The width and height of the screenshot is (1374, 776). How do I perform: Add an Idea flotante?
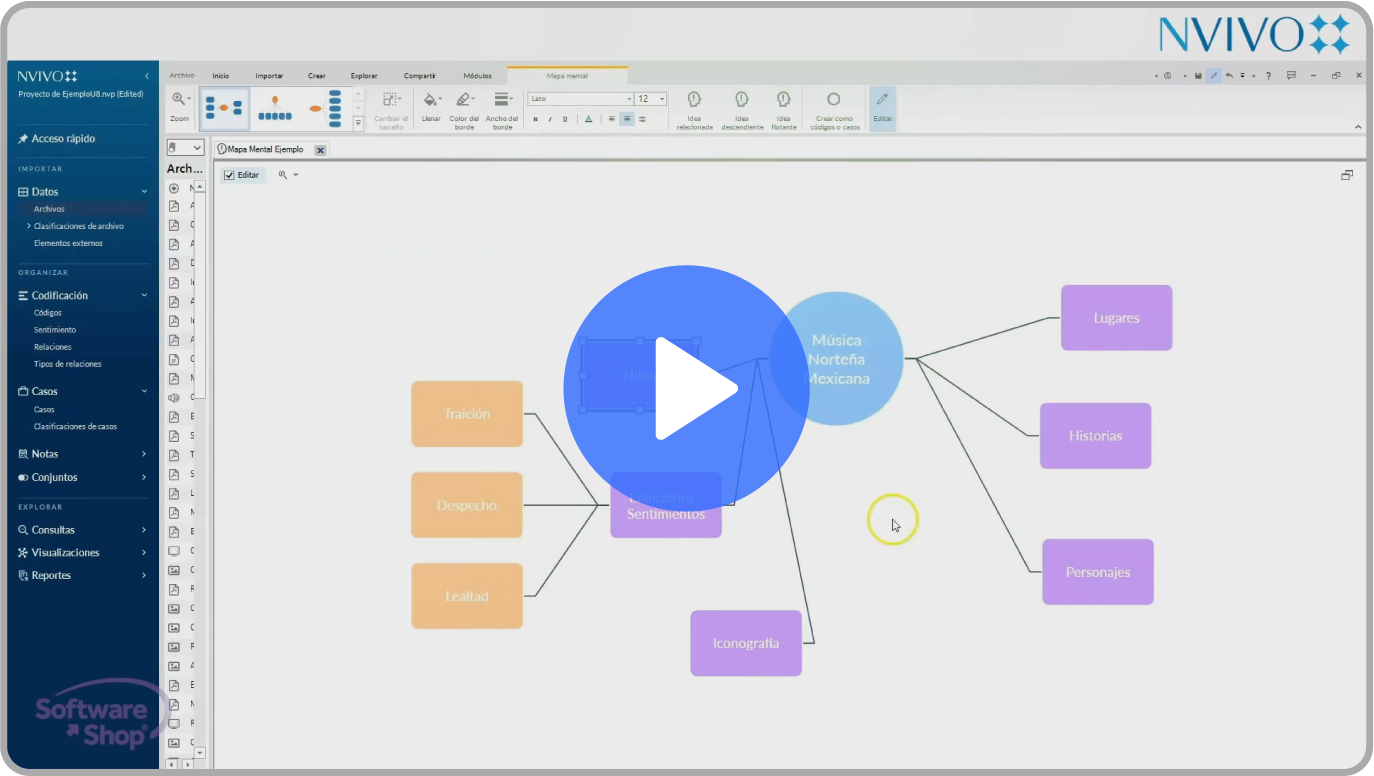click(784, 109)
